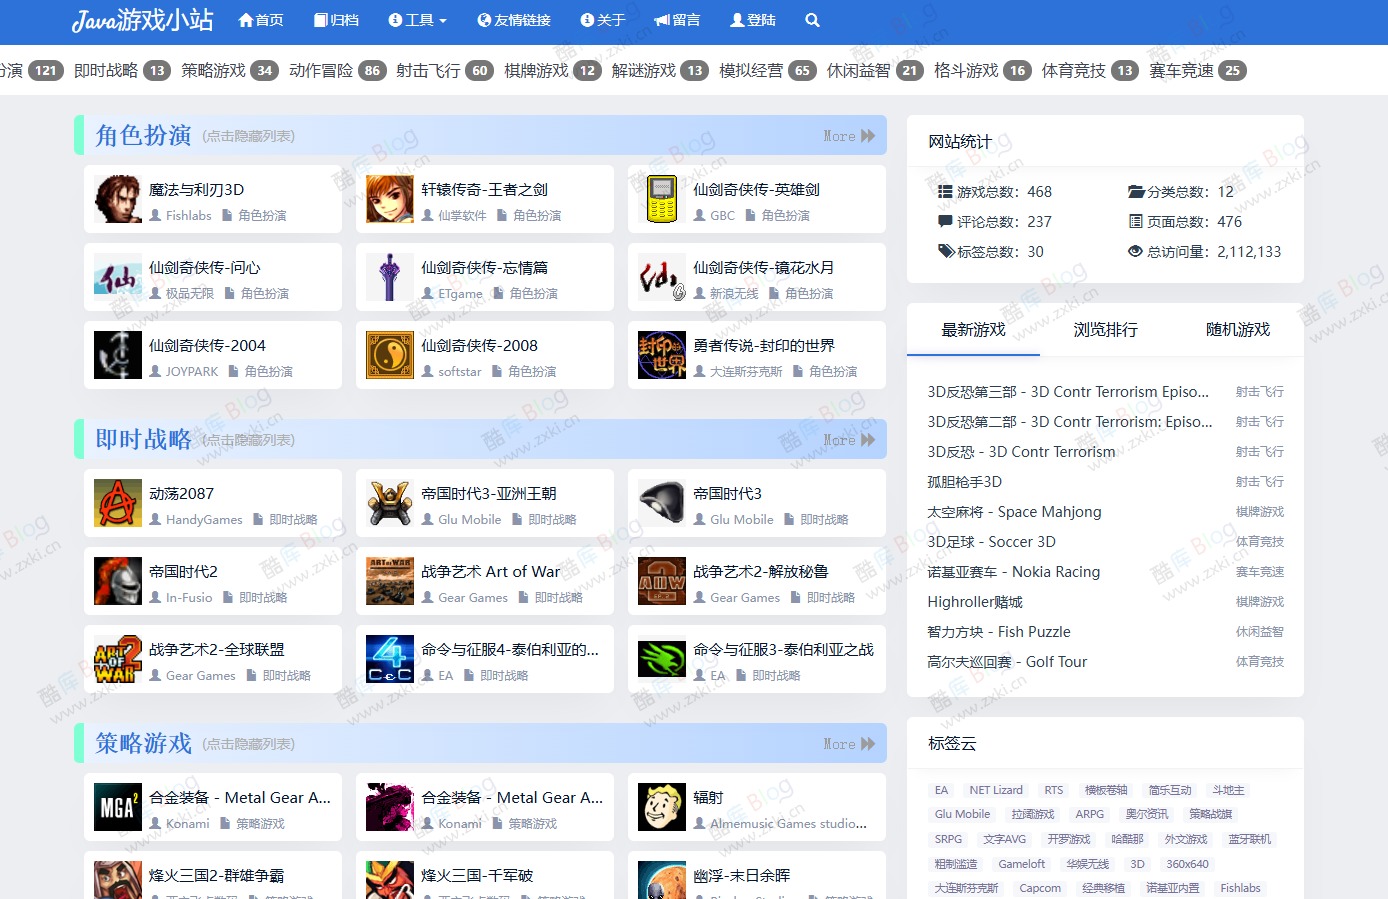The width and height of the screenshot is (1388, 899).
Task: Open the 归档 archive menu item
Action: [336, 20]
